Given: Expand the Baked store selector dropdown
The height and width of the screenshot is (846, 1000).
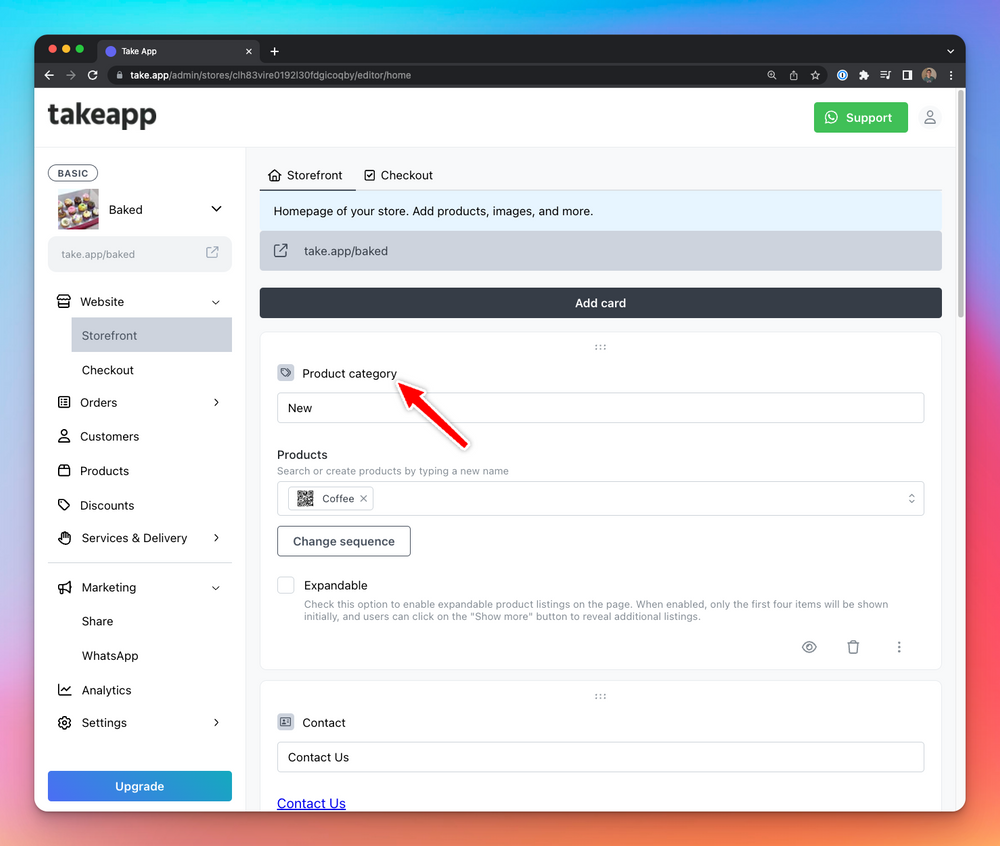Looking at the screenshot, I should point(216,209).
